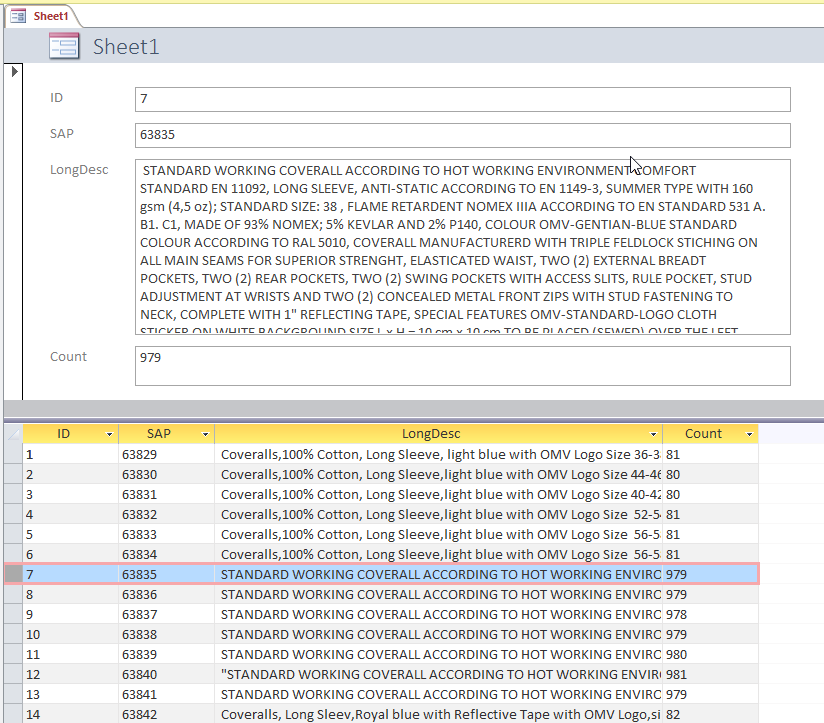
Task: Click ID cell 3
Action: 70,494
